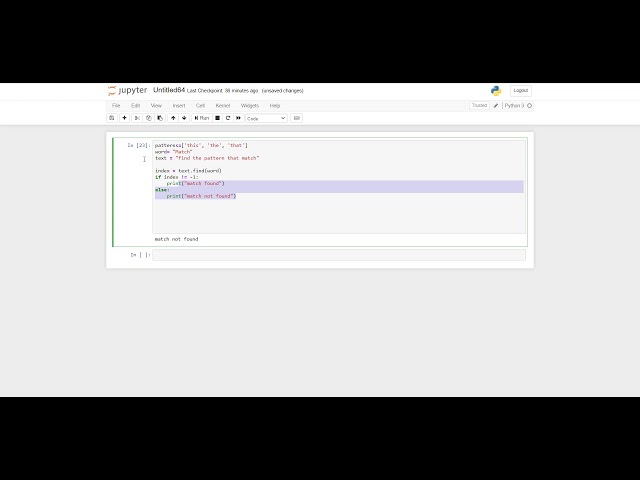The image size is (640, 480).
Task: Click the 'if index != -1:' line
Action: point(176,177)
